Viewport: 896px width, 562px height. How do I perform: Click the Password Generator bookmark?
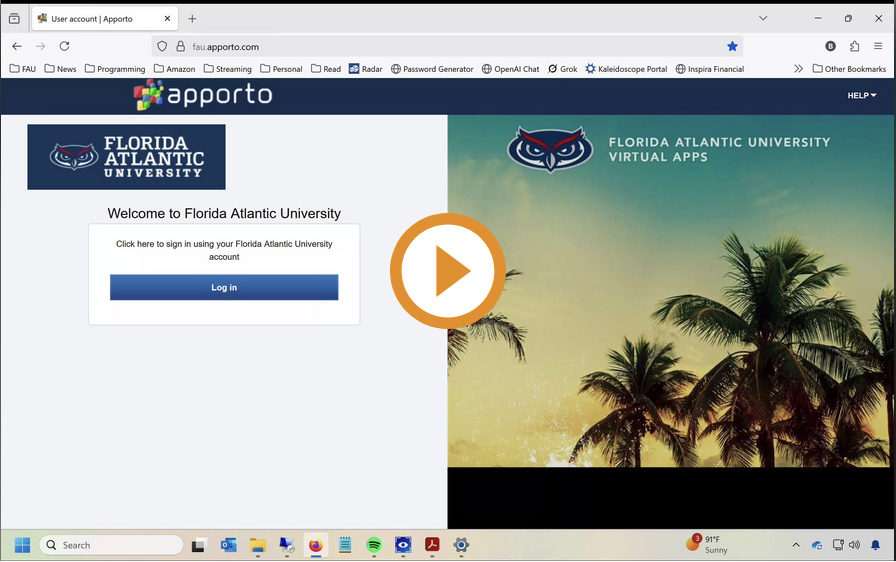pos(431,69)
